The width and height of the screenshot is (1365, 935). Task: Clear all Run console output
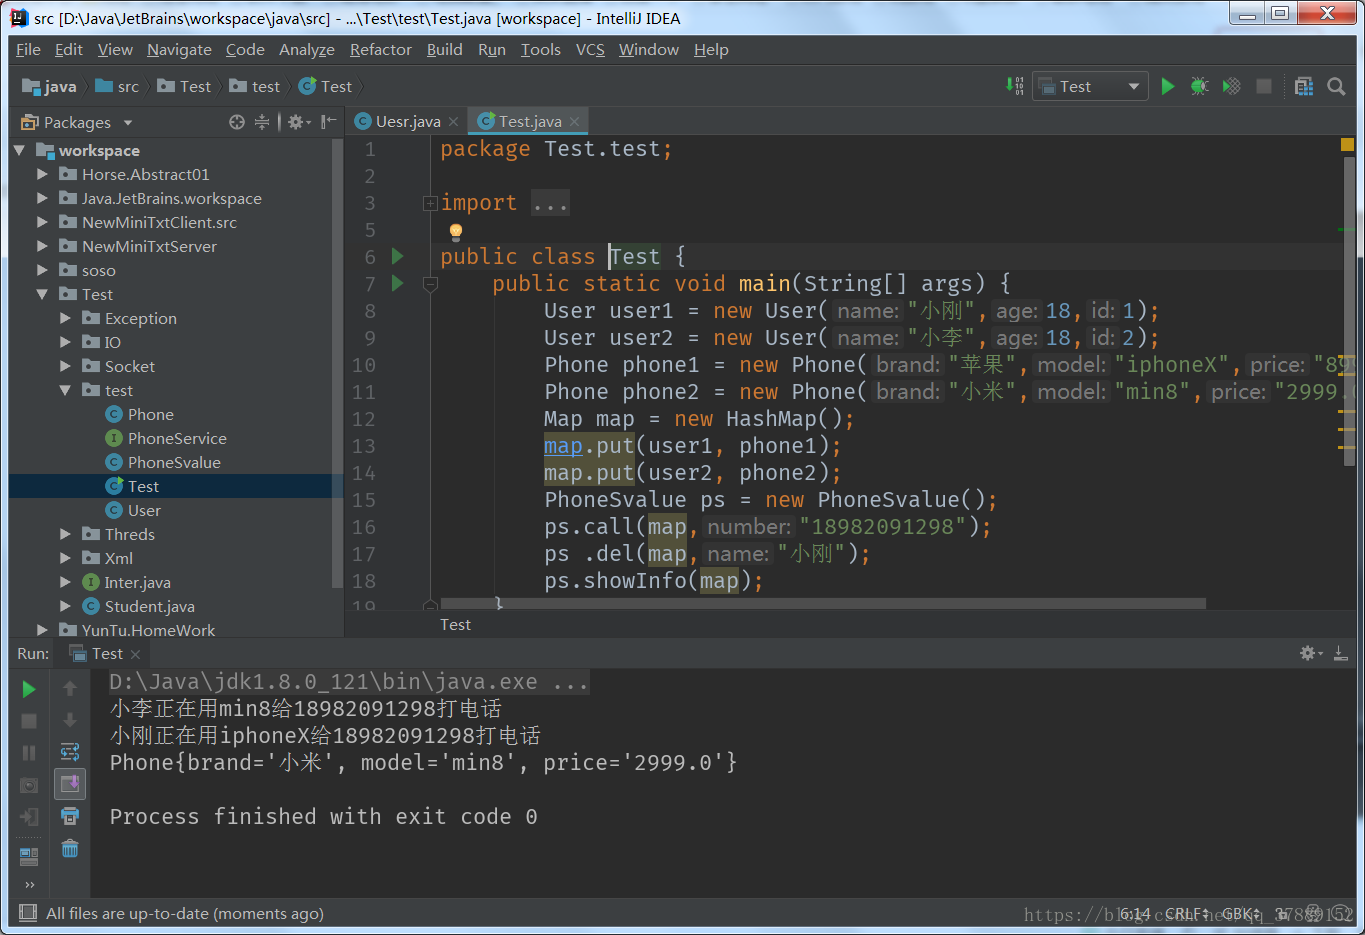(x=70, y=849)
